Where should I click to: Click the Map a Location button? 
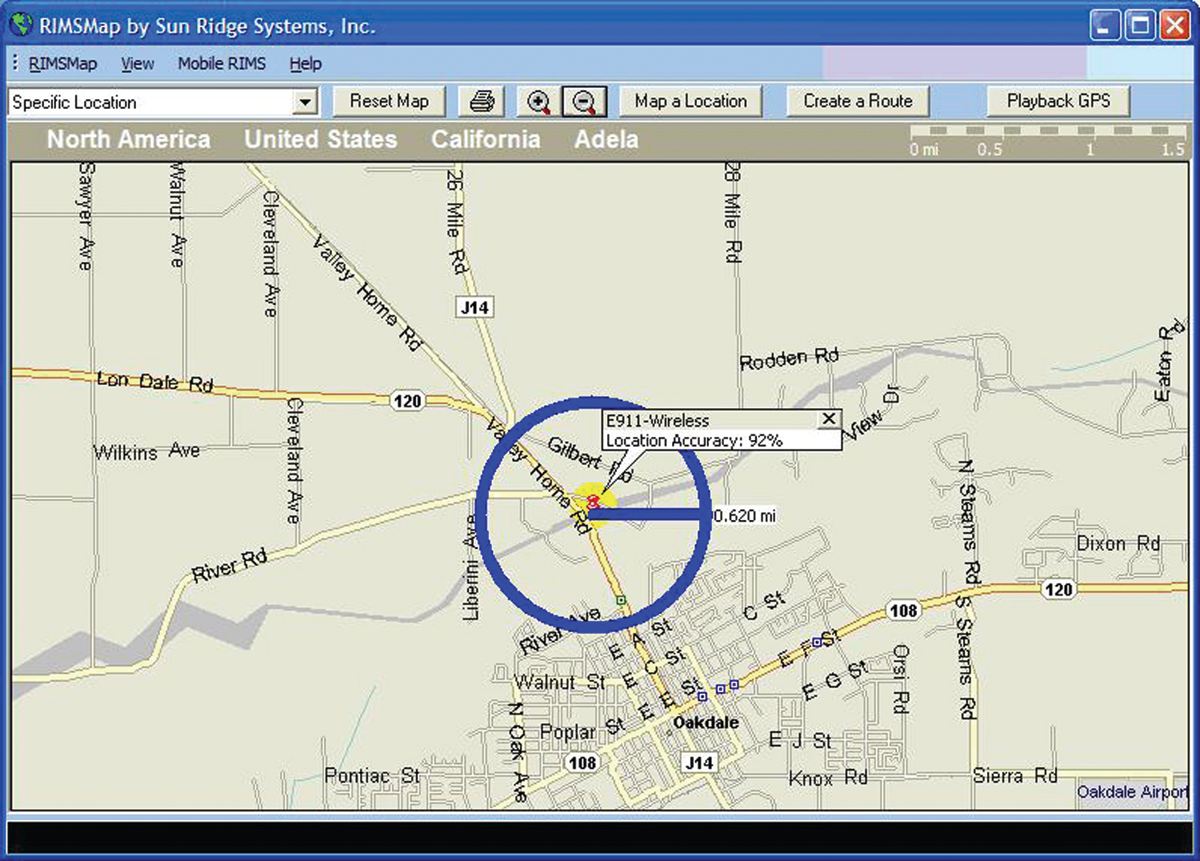coord(690,101)
